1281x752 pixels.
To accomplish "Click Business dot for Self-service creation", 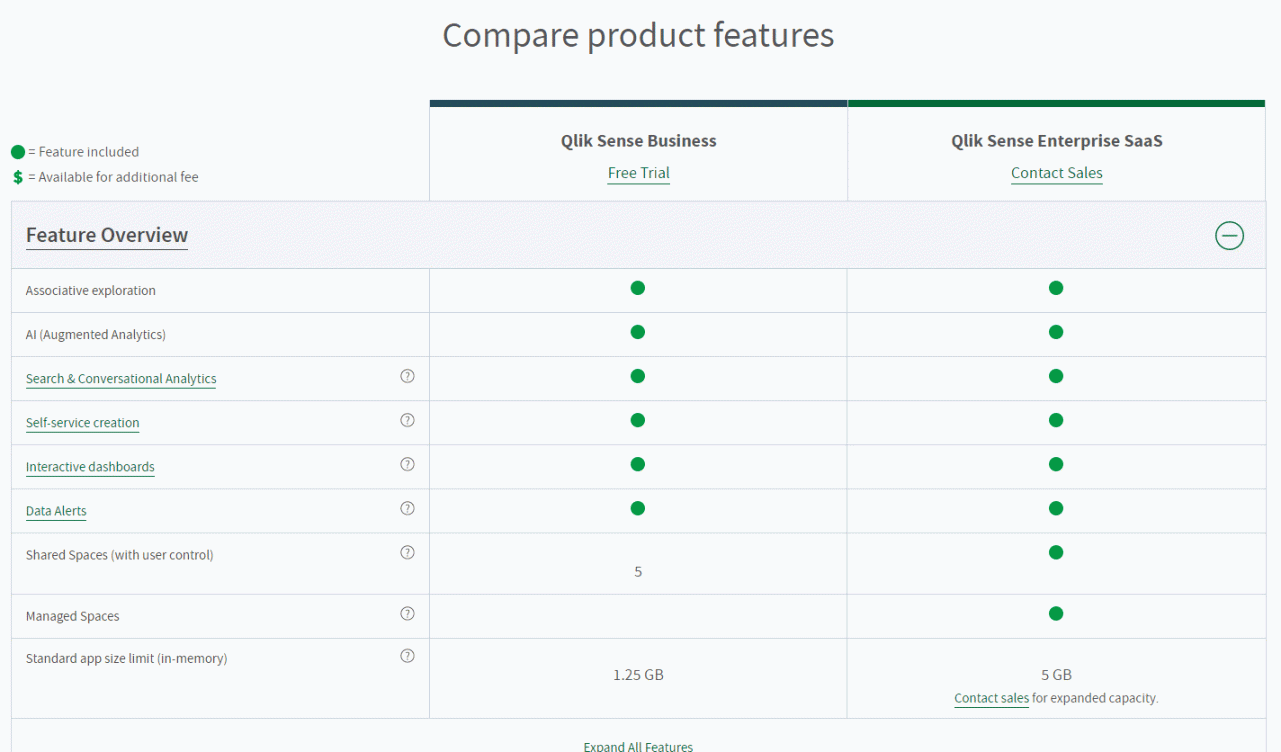I will tap(638, 420).
